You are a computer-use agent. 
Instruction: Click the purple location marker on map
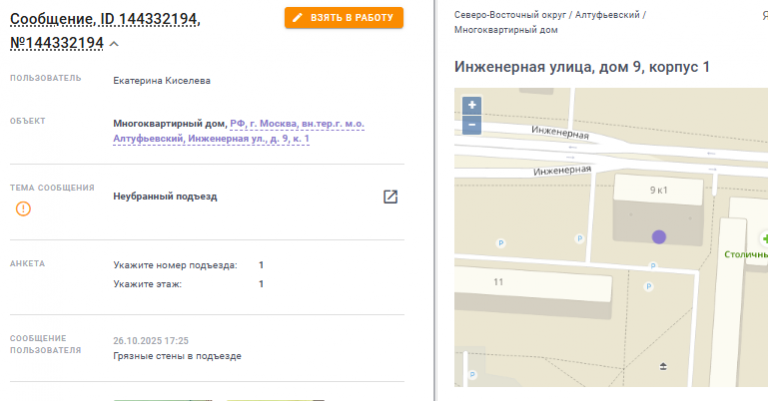tap(659, 237)
